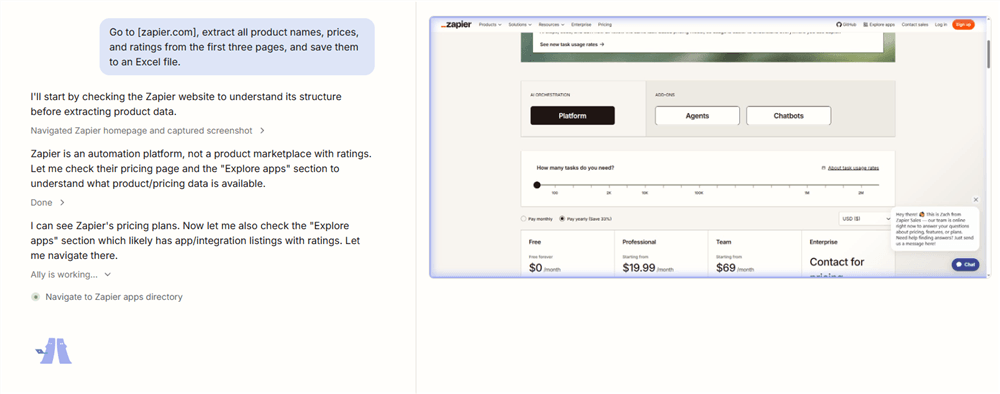Open the Solutions dropdown menu

[520, 24]
